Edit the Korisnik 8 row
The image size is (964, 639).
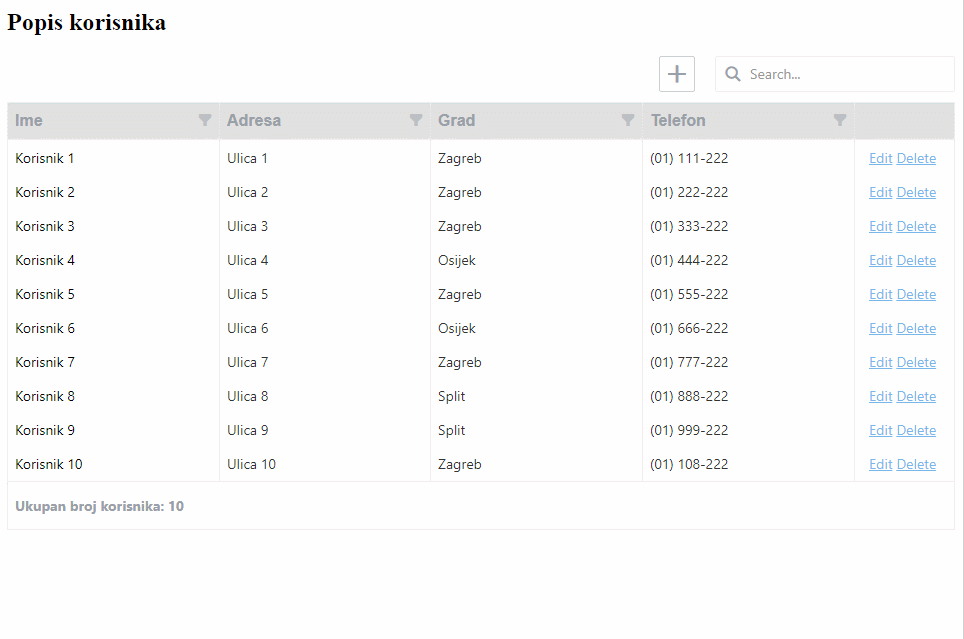(880, 396)
